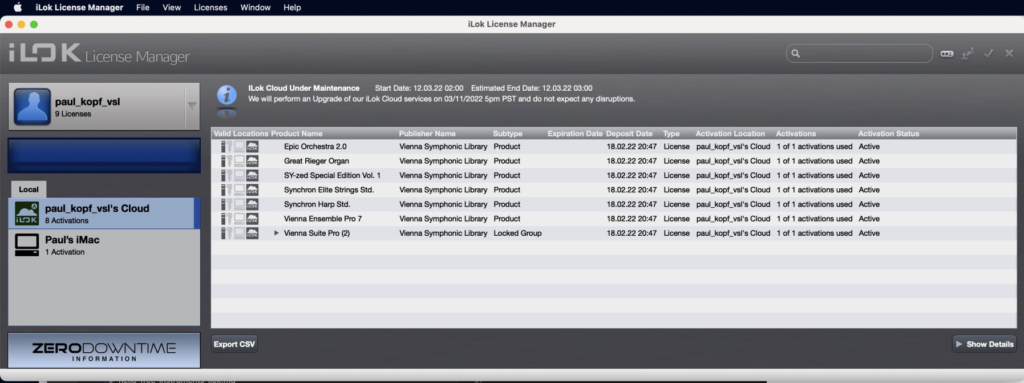Click 'Active' status in Epic Orchestra row
Image resolution: width=1024 pixels, height=383 pixels.
869,146
